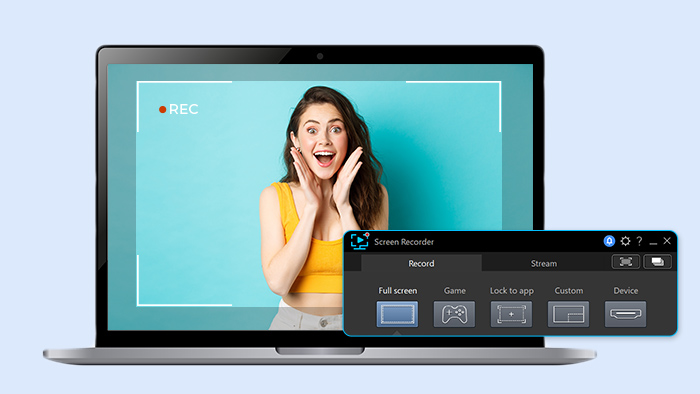Click the "Game" label

point(454,290)
